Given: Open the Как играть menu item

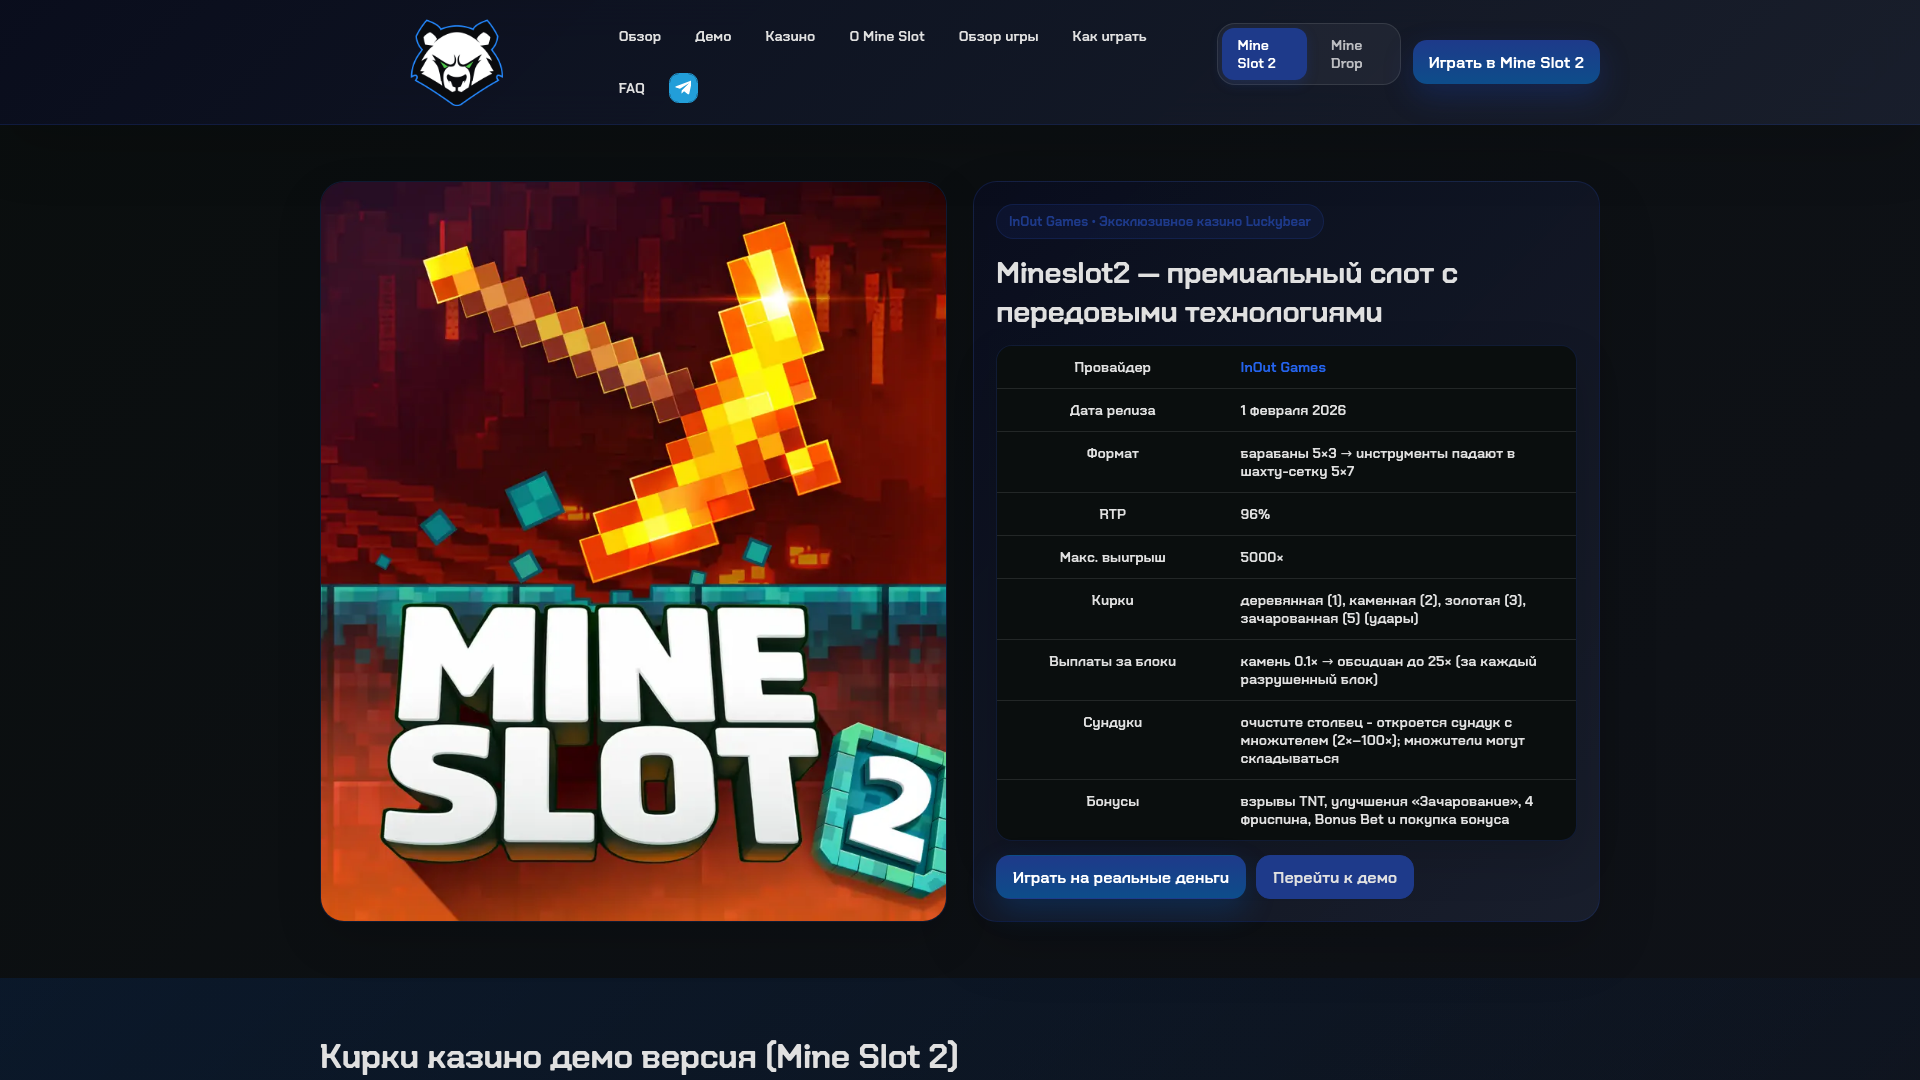Looking at the screenshot, I should 1109,36.
